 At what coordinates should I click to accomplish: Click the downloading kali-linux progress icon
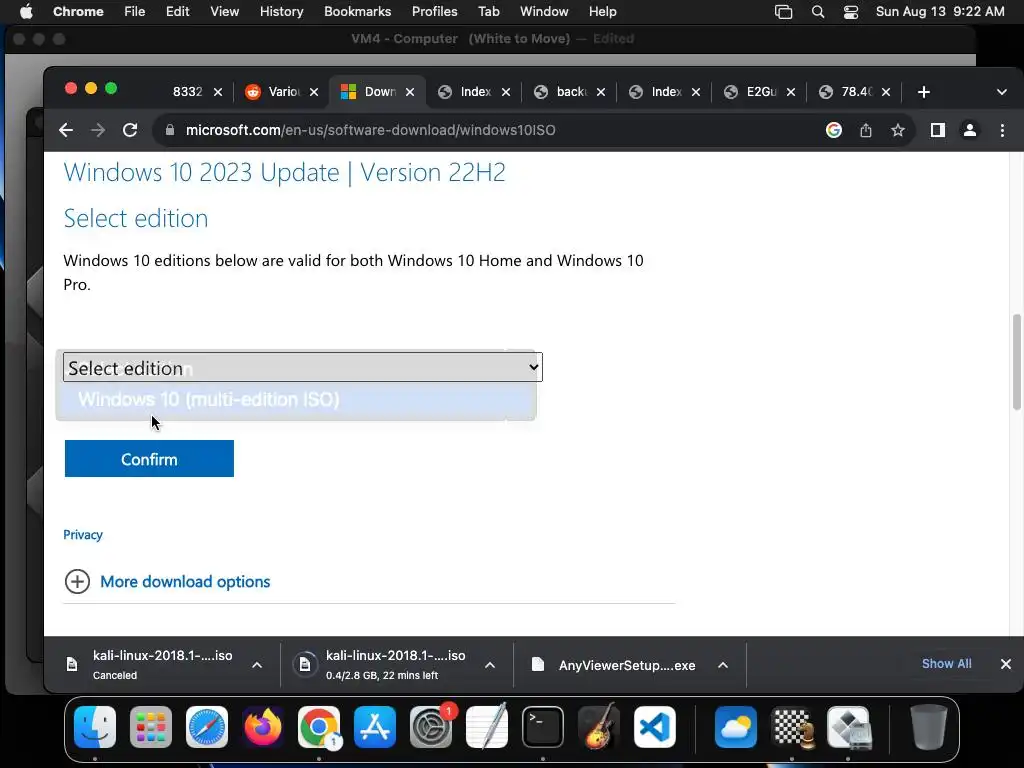coord(305,665)
